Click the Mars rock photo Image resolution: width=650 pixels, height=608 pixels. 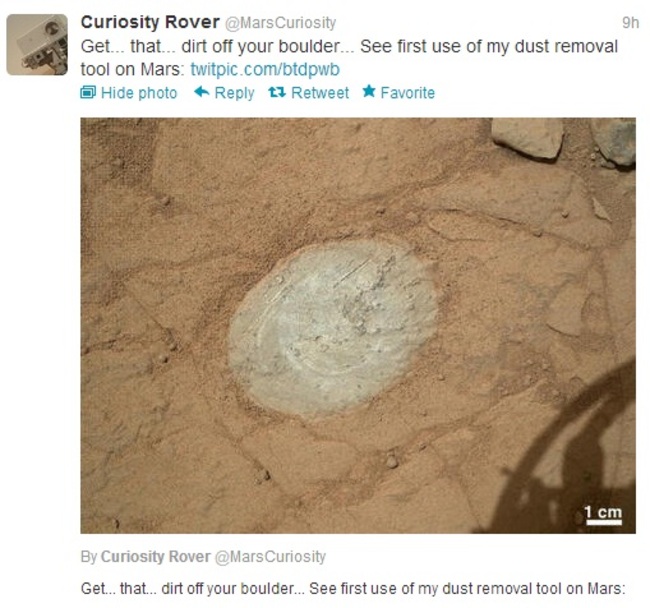point(358,325)
